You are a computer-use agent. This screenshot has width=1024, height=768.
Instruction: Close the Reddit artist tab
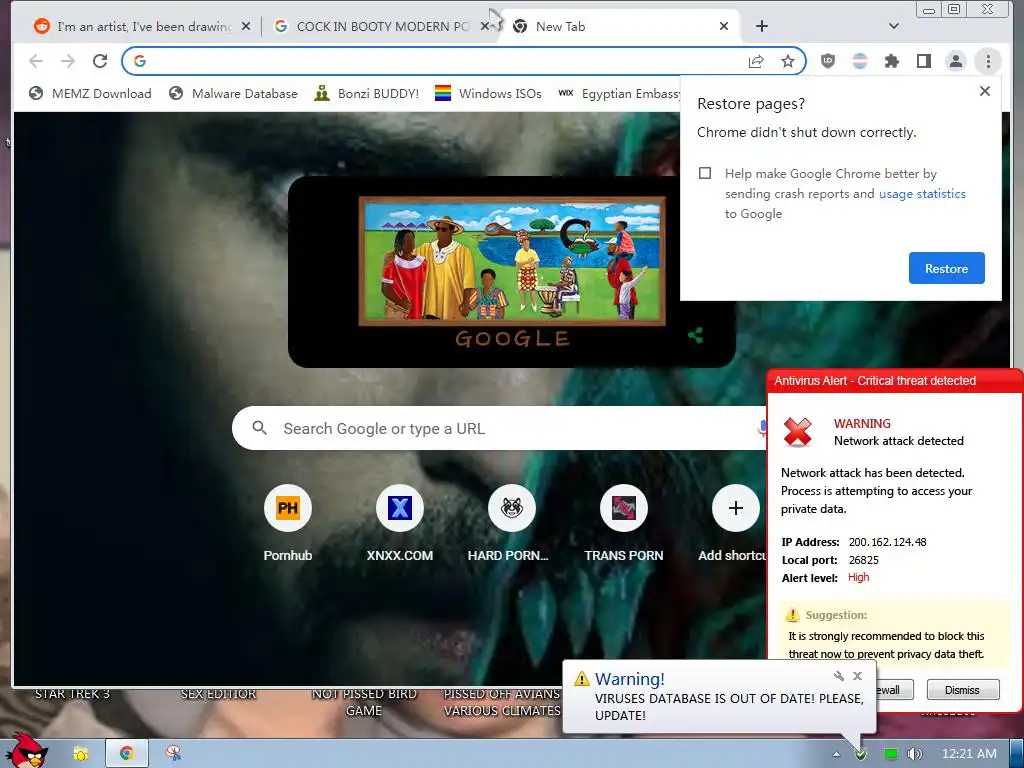(x=246, y=26)
